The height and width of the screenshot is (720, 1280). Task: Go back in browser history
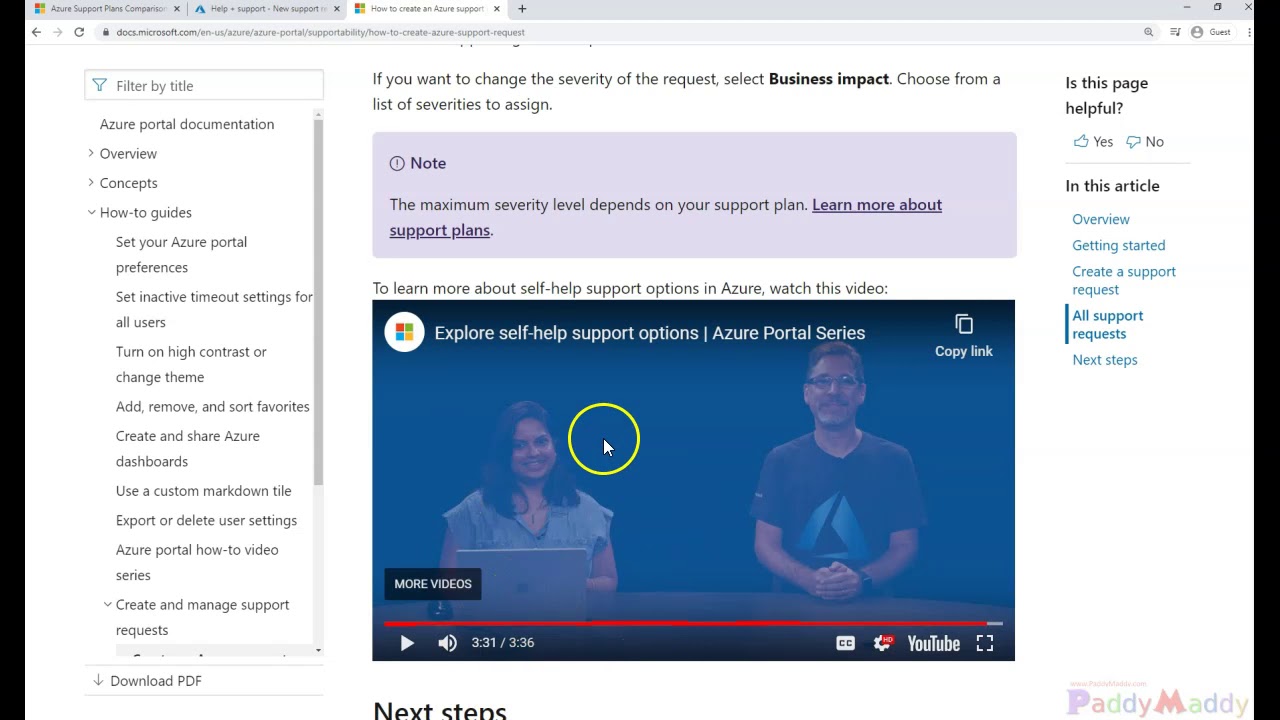[36, 32]
